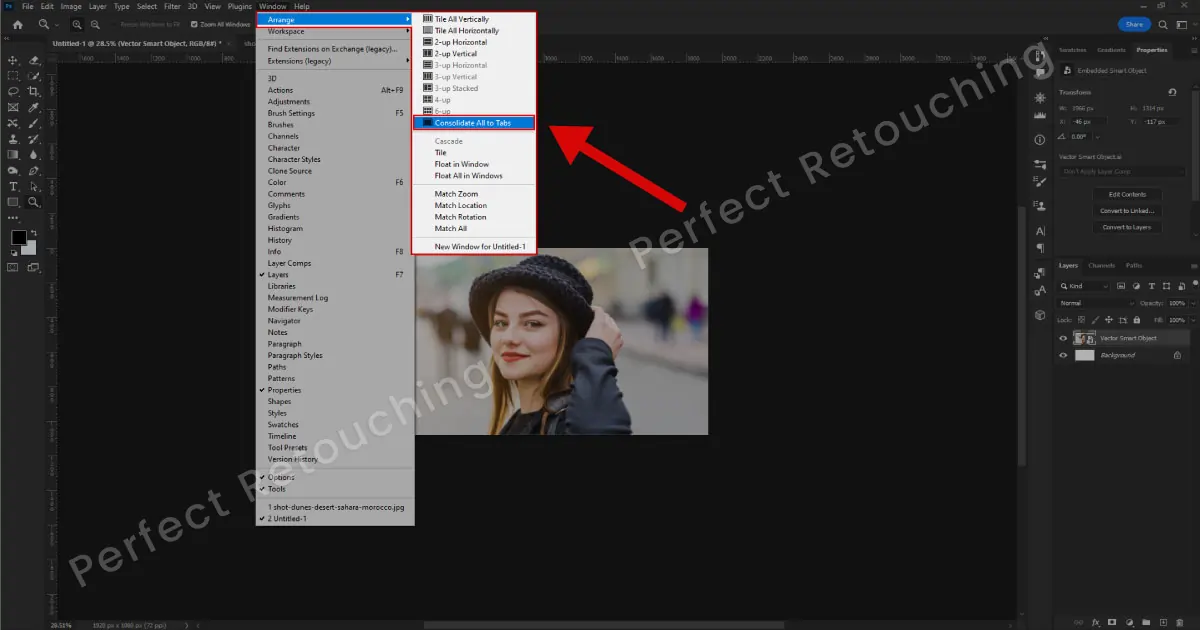1200x630 pixels.
Task: Enable lock transparent pixels in Layers panel
Action: [1081, 320]
